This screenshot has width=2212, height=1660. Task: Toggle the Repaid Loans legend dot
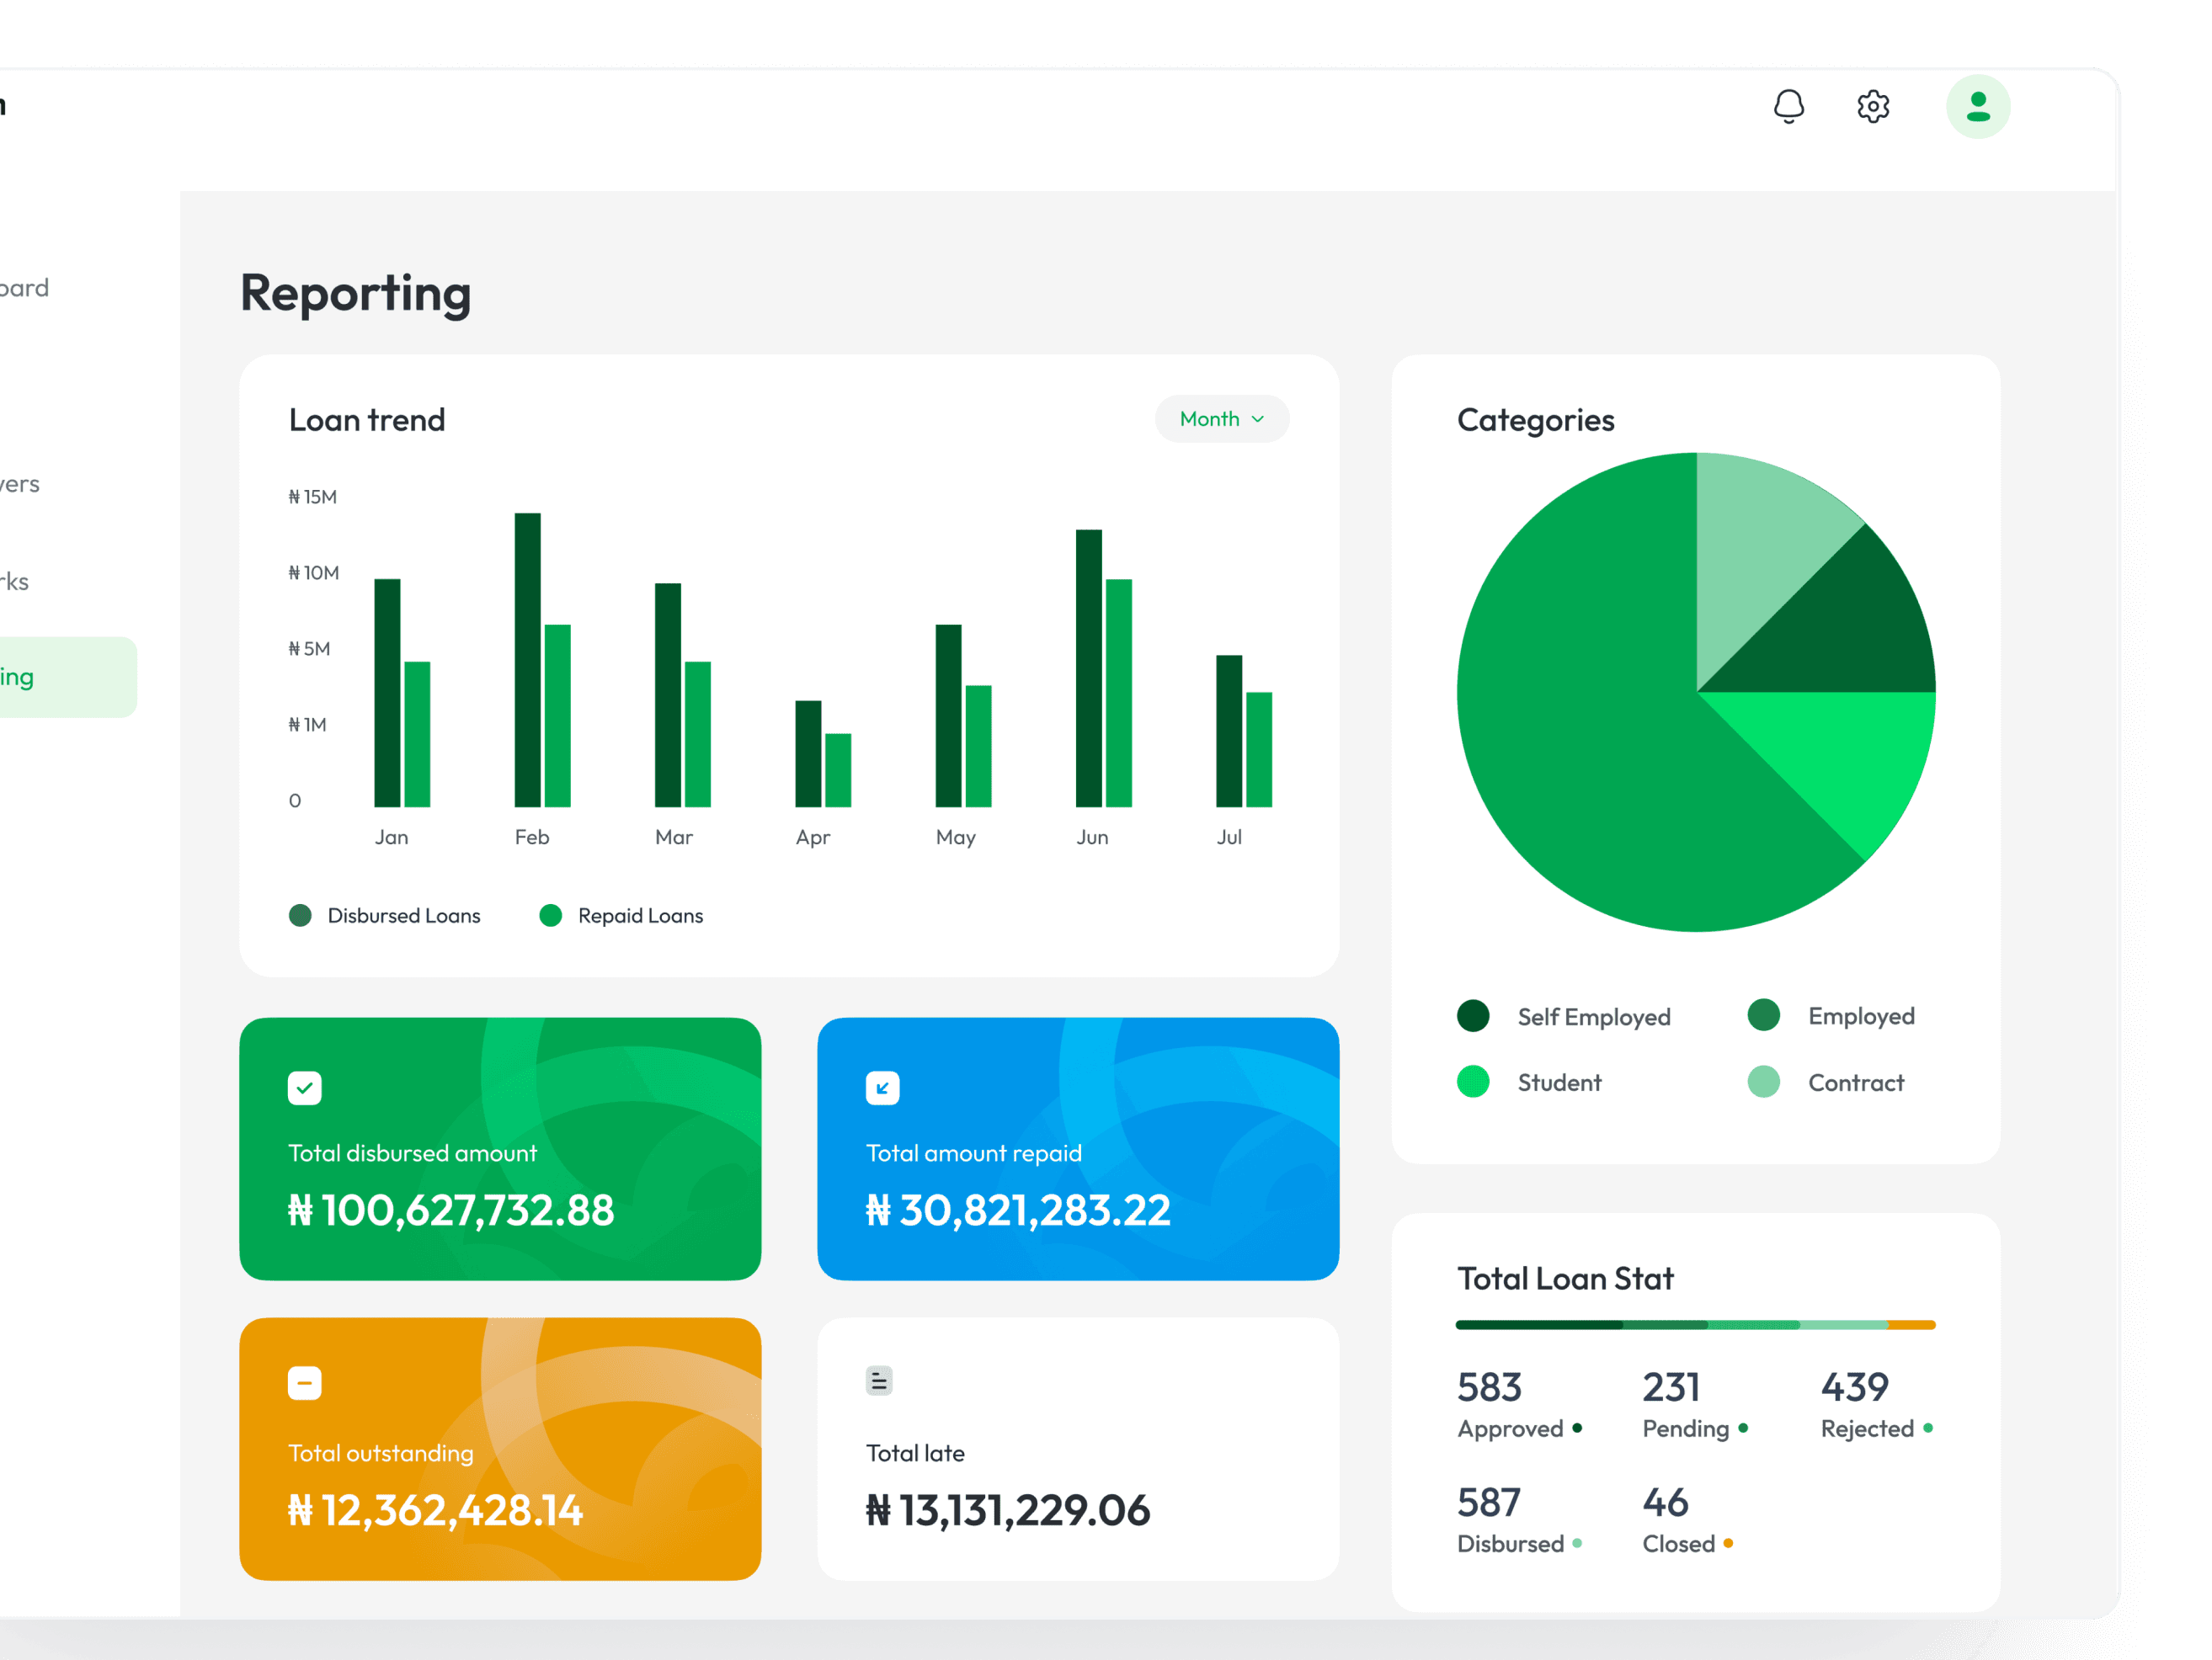[550, 915]
